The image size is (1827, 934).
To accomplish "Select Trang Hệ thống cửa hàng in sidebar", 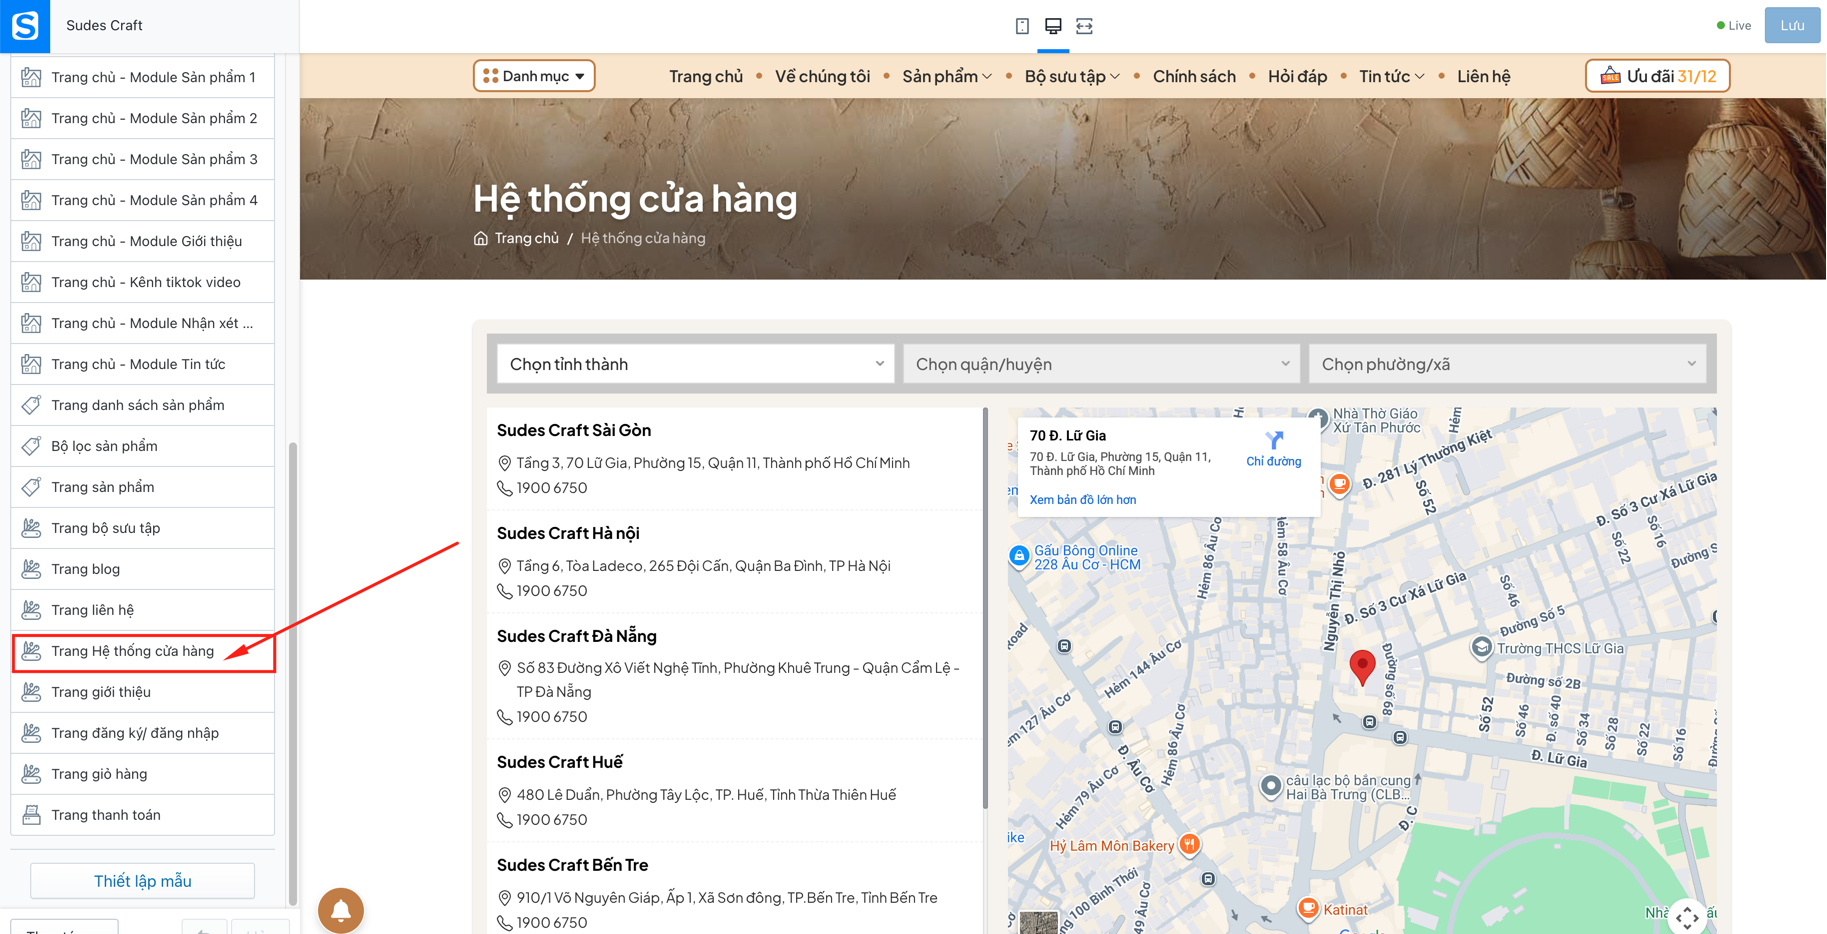I will [x=143, y=651].
